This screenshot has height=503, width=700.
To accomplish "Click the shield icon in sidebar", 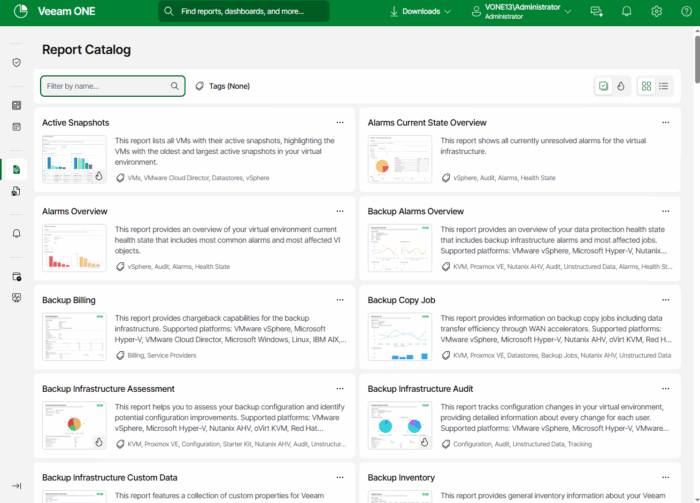I will point(17,62).
